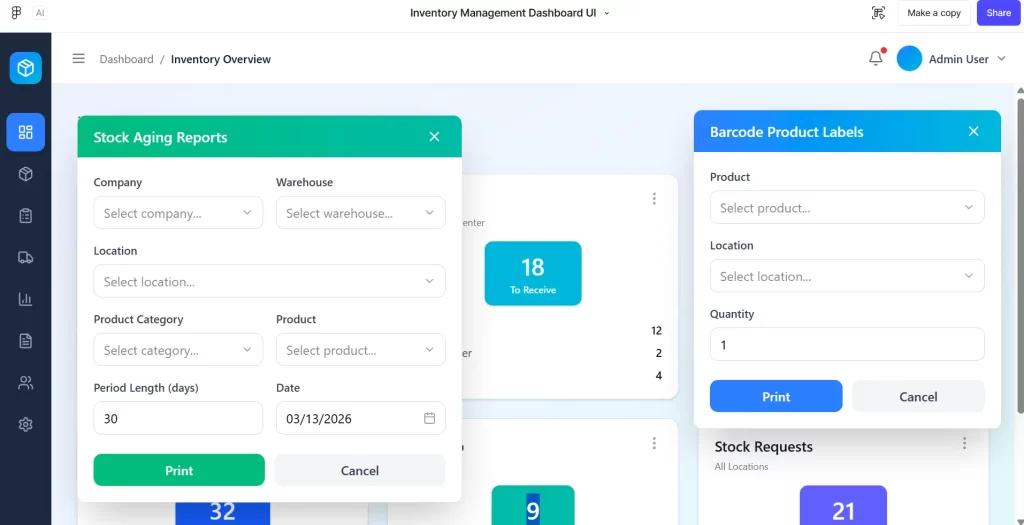Screen dimensions: 1024x525
Task: Open the users sidebar icon
Action: pyautogui.click(x=25, y=383)
